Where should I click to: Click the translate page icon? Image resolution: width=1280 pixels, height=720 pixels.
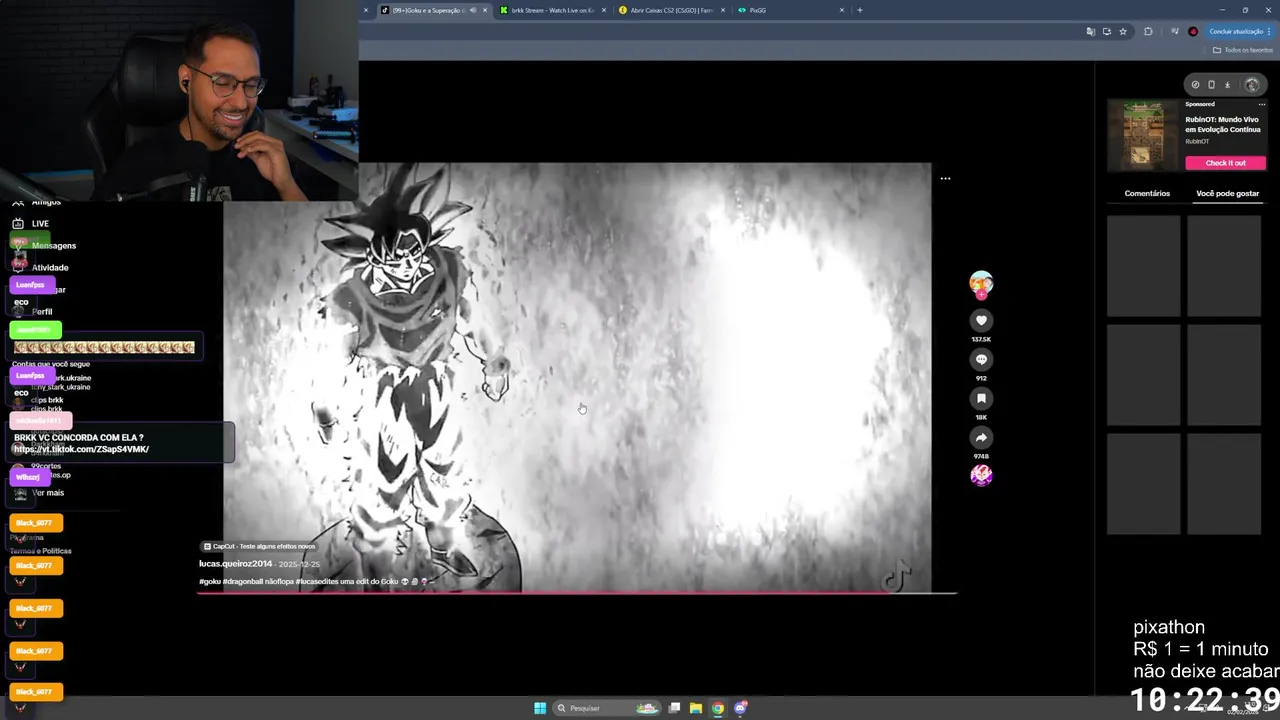pyautogui.click(x=1090, y=31)
